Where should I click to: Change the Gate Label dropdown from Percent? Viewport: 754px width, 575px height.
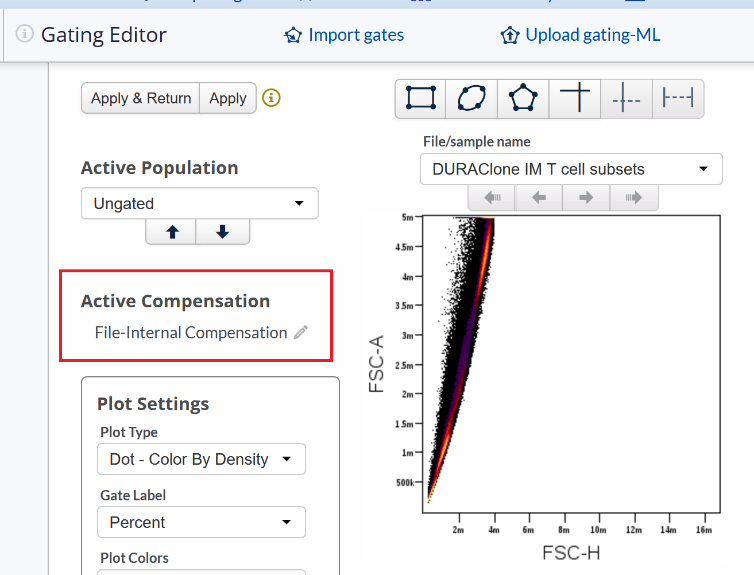[x=201, y=522]
